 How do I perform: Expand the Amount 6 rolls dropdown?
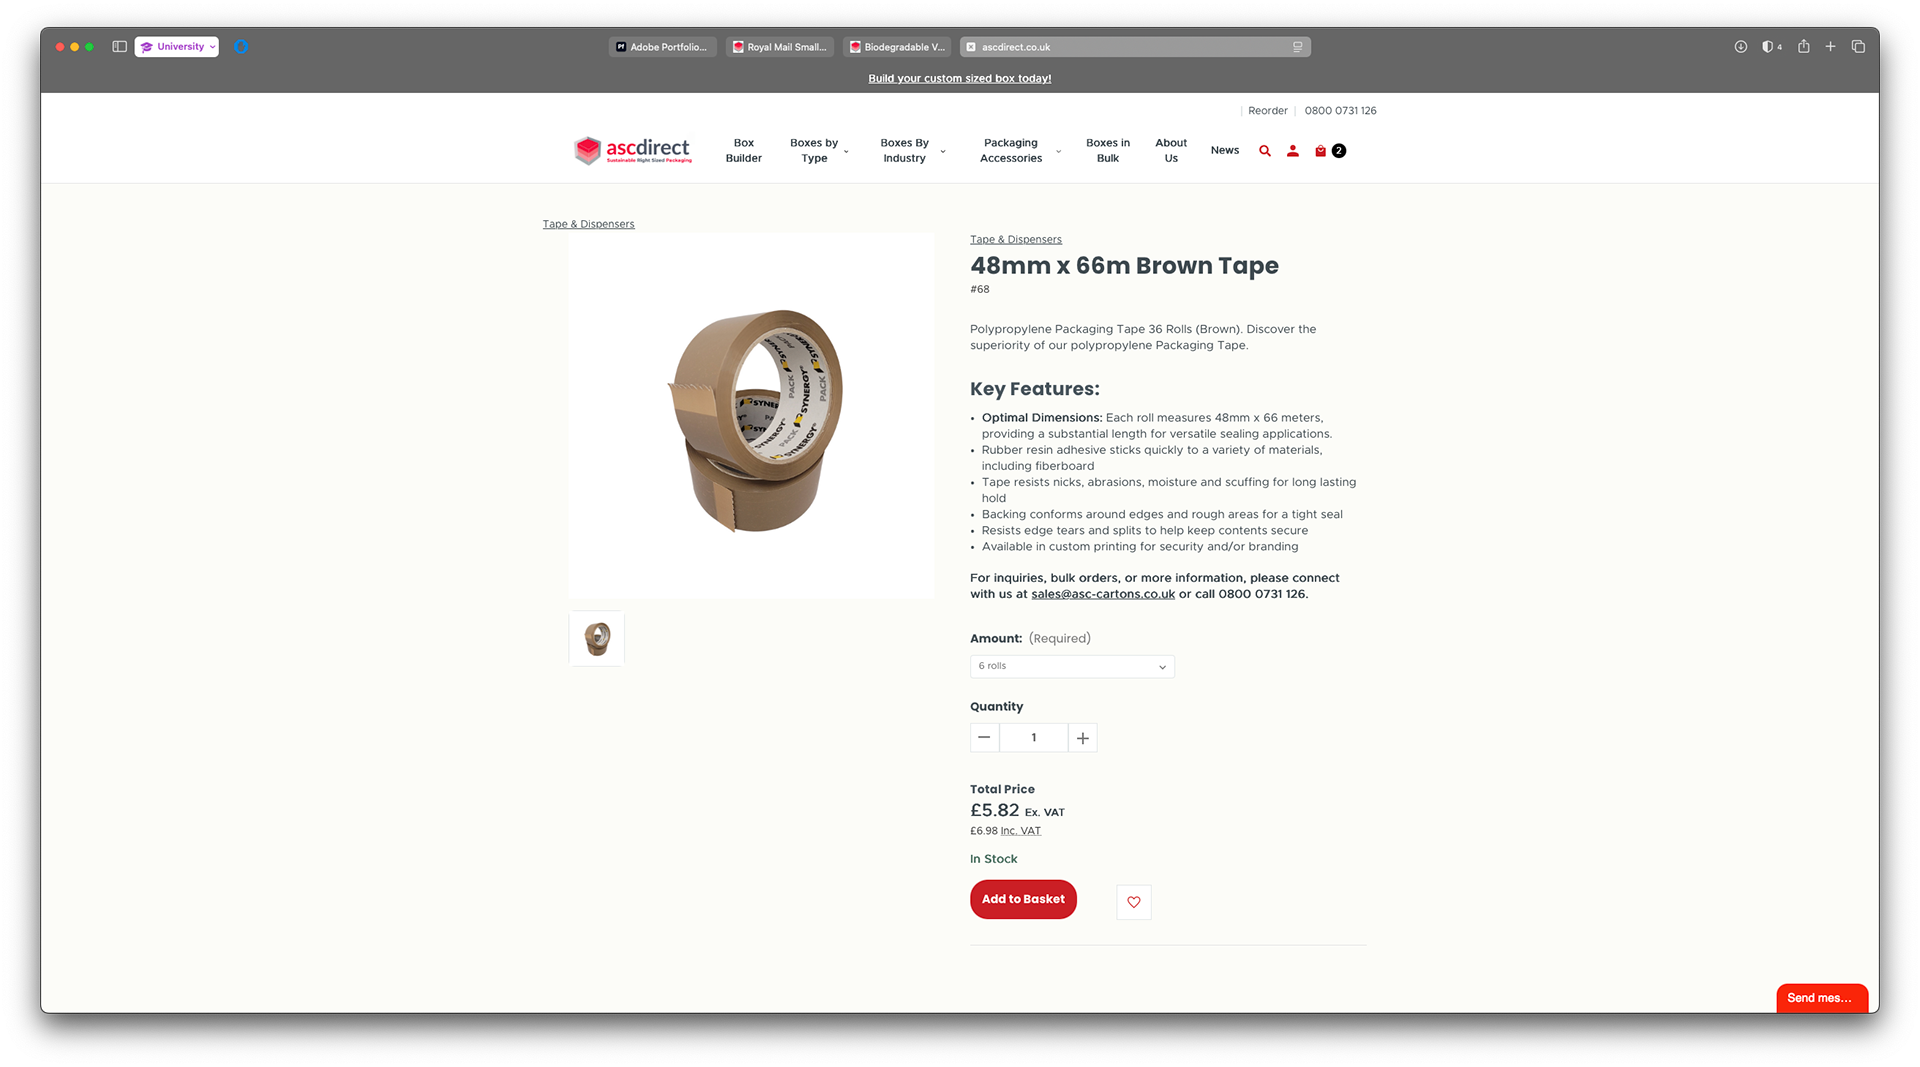[1072, 667]
